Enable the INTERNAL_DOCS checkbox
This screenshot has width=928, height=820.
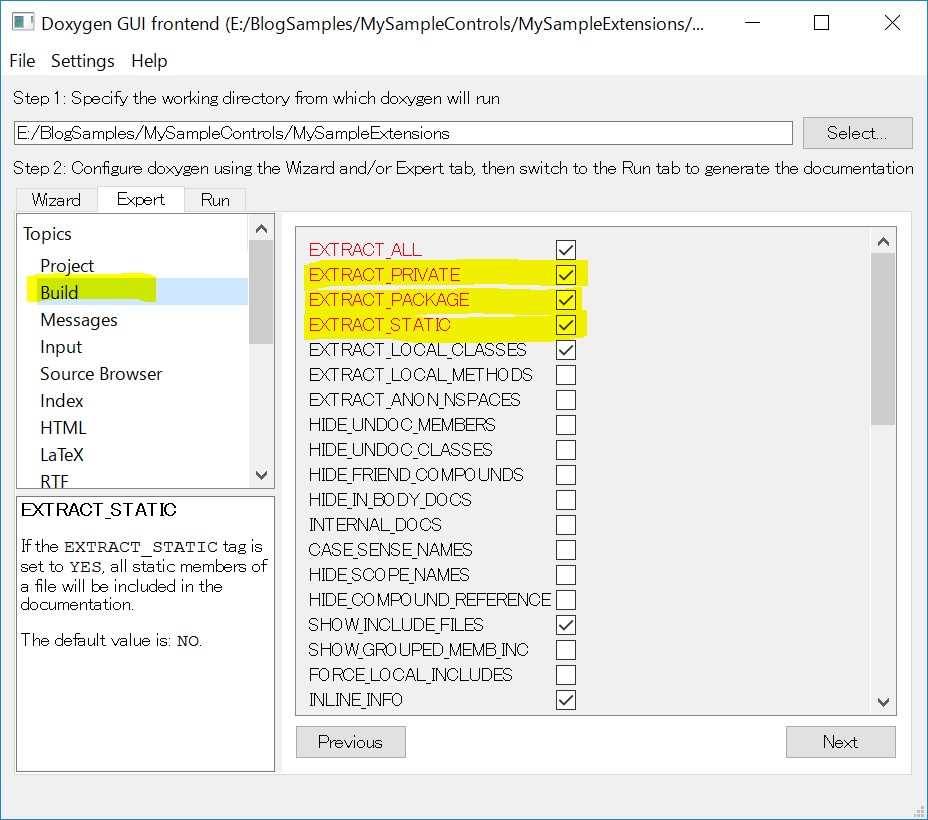point(566,525)
